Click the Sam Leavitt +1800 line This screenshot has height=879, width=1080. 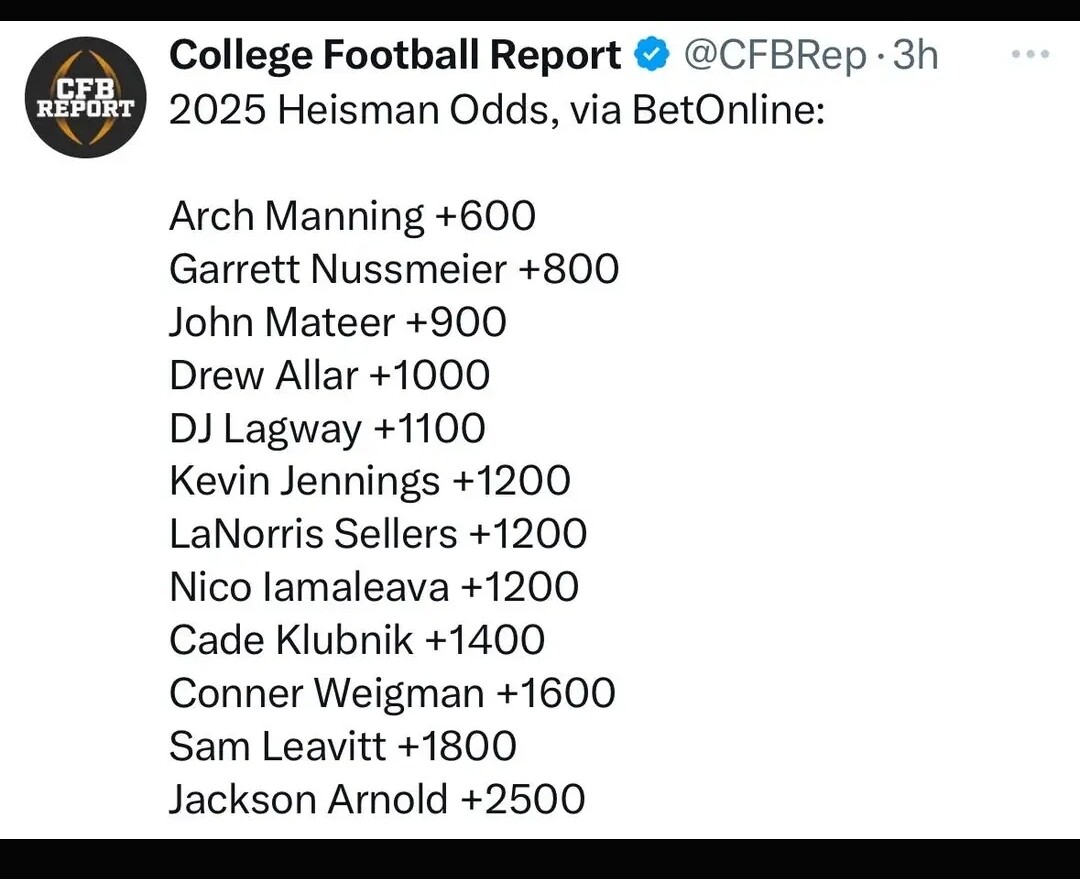point(342,746)
